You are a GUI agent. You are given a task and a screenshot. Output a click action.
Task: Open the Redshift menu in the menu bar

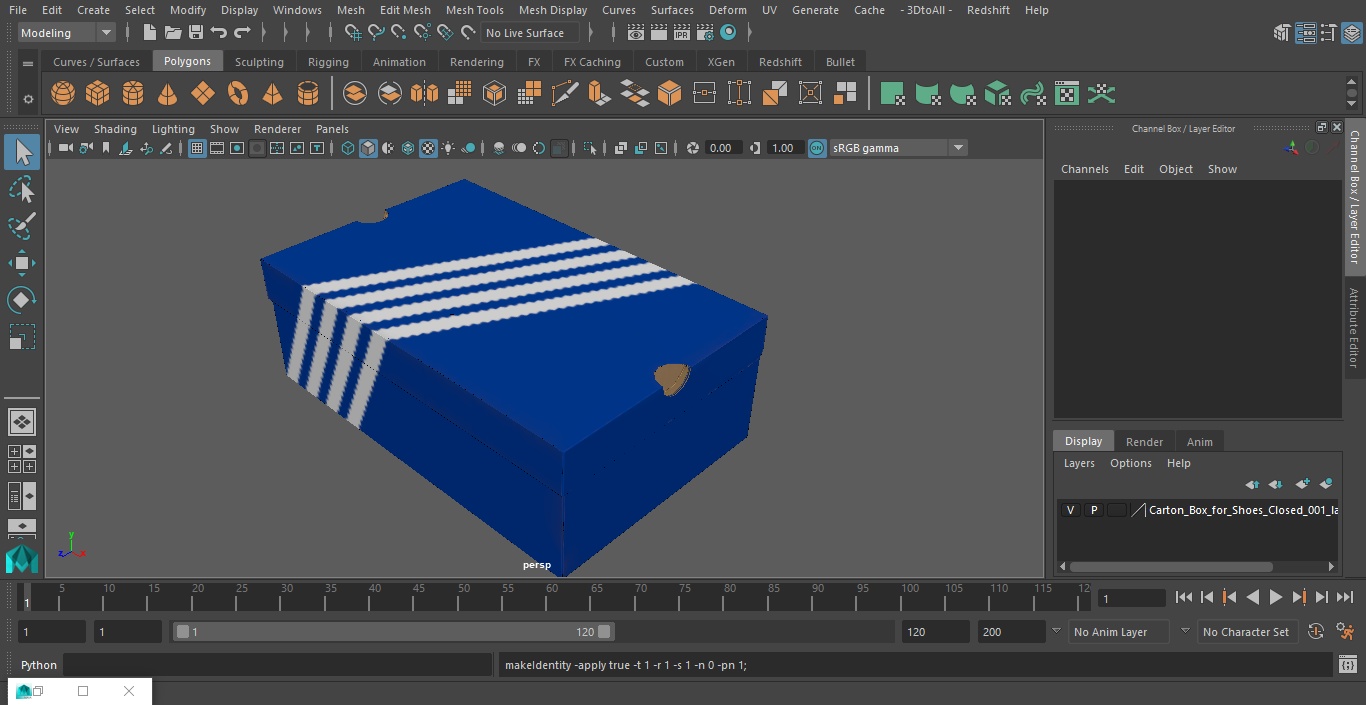(x=988, y=10)
